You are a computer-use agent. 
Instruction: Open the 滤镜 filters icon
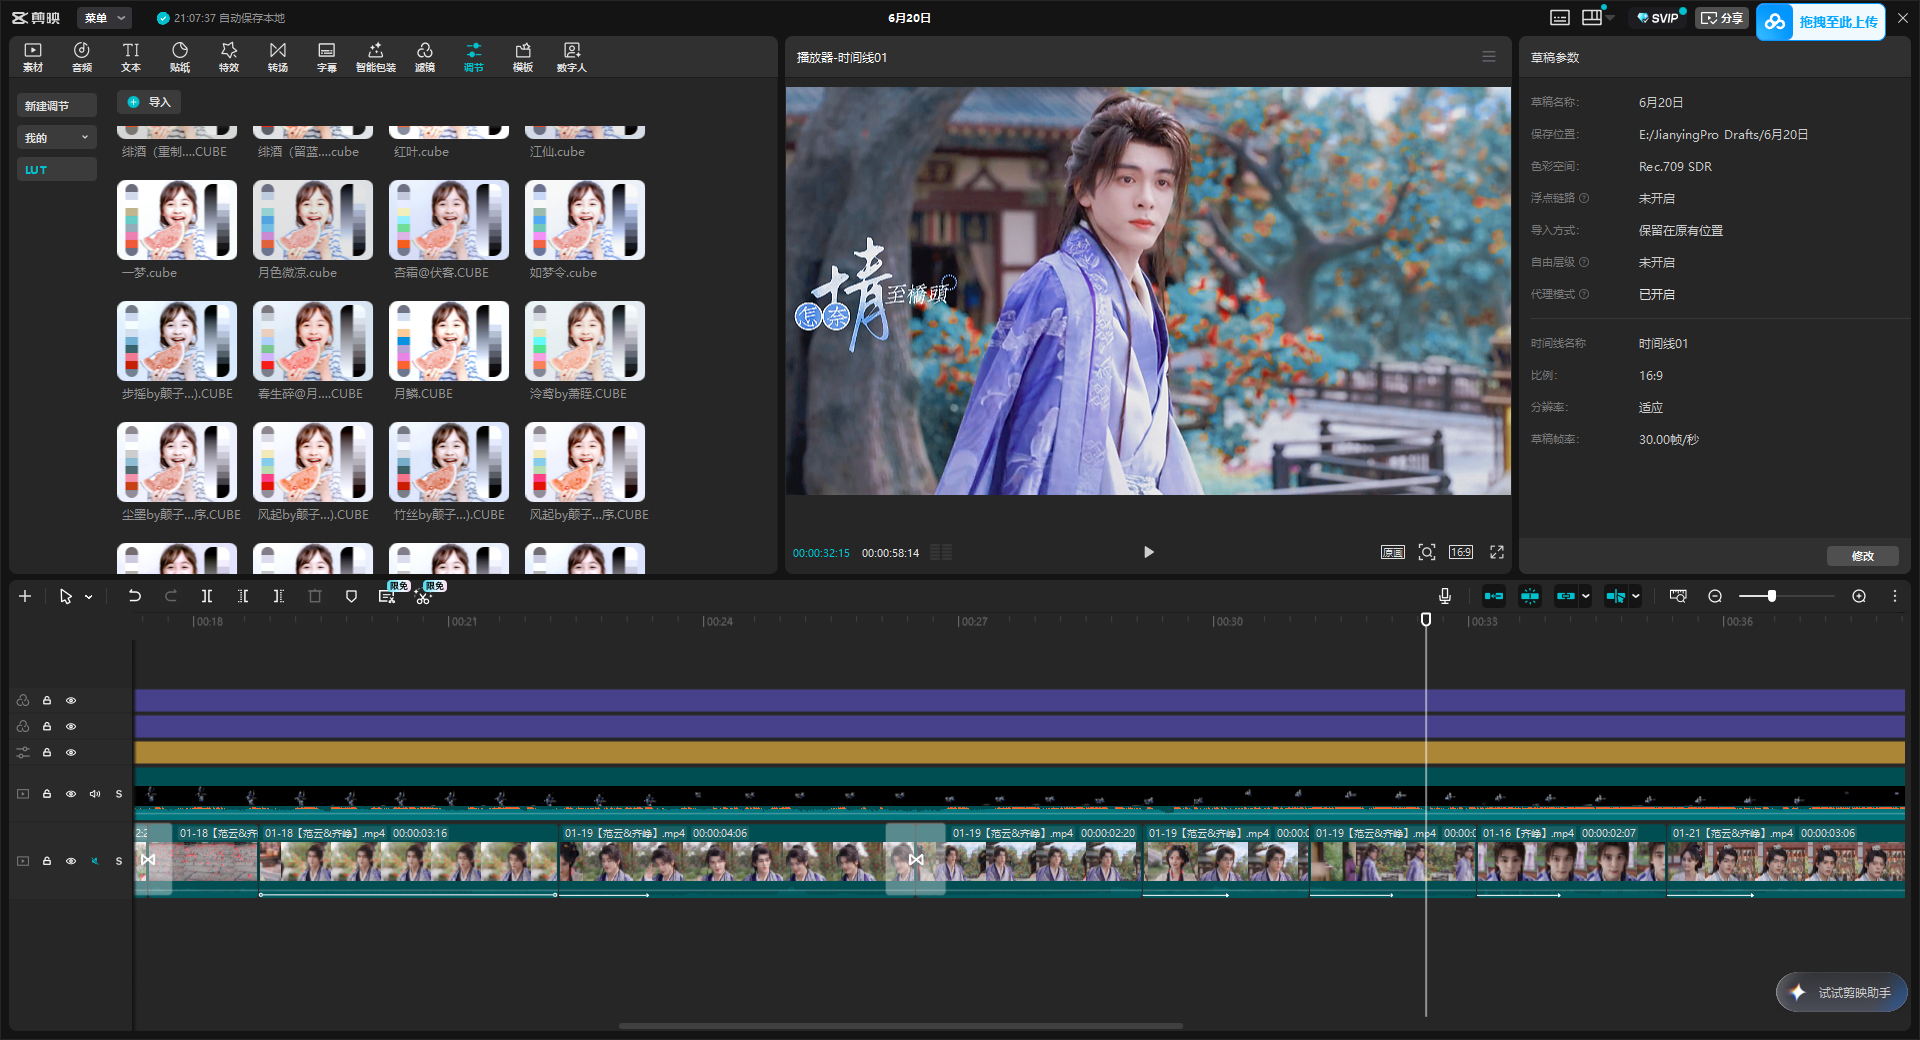[x=425, y=57]
